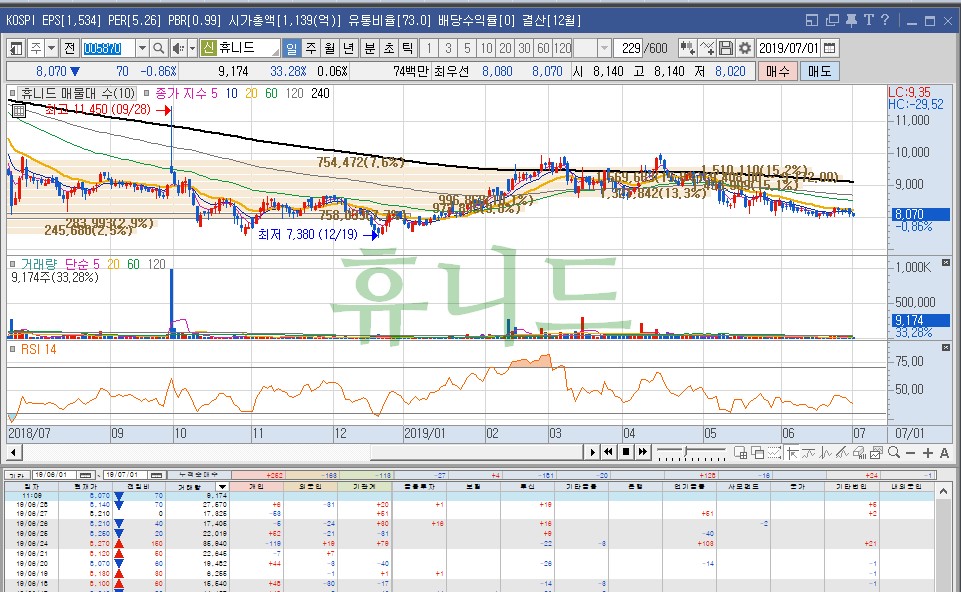The image size is (961, 592).
Task: Collapse the RSI panel corner button
Action: [946, 347]
